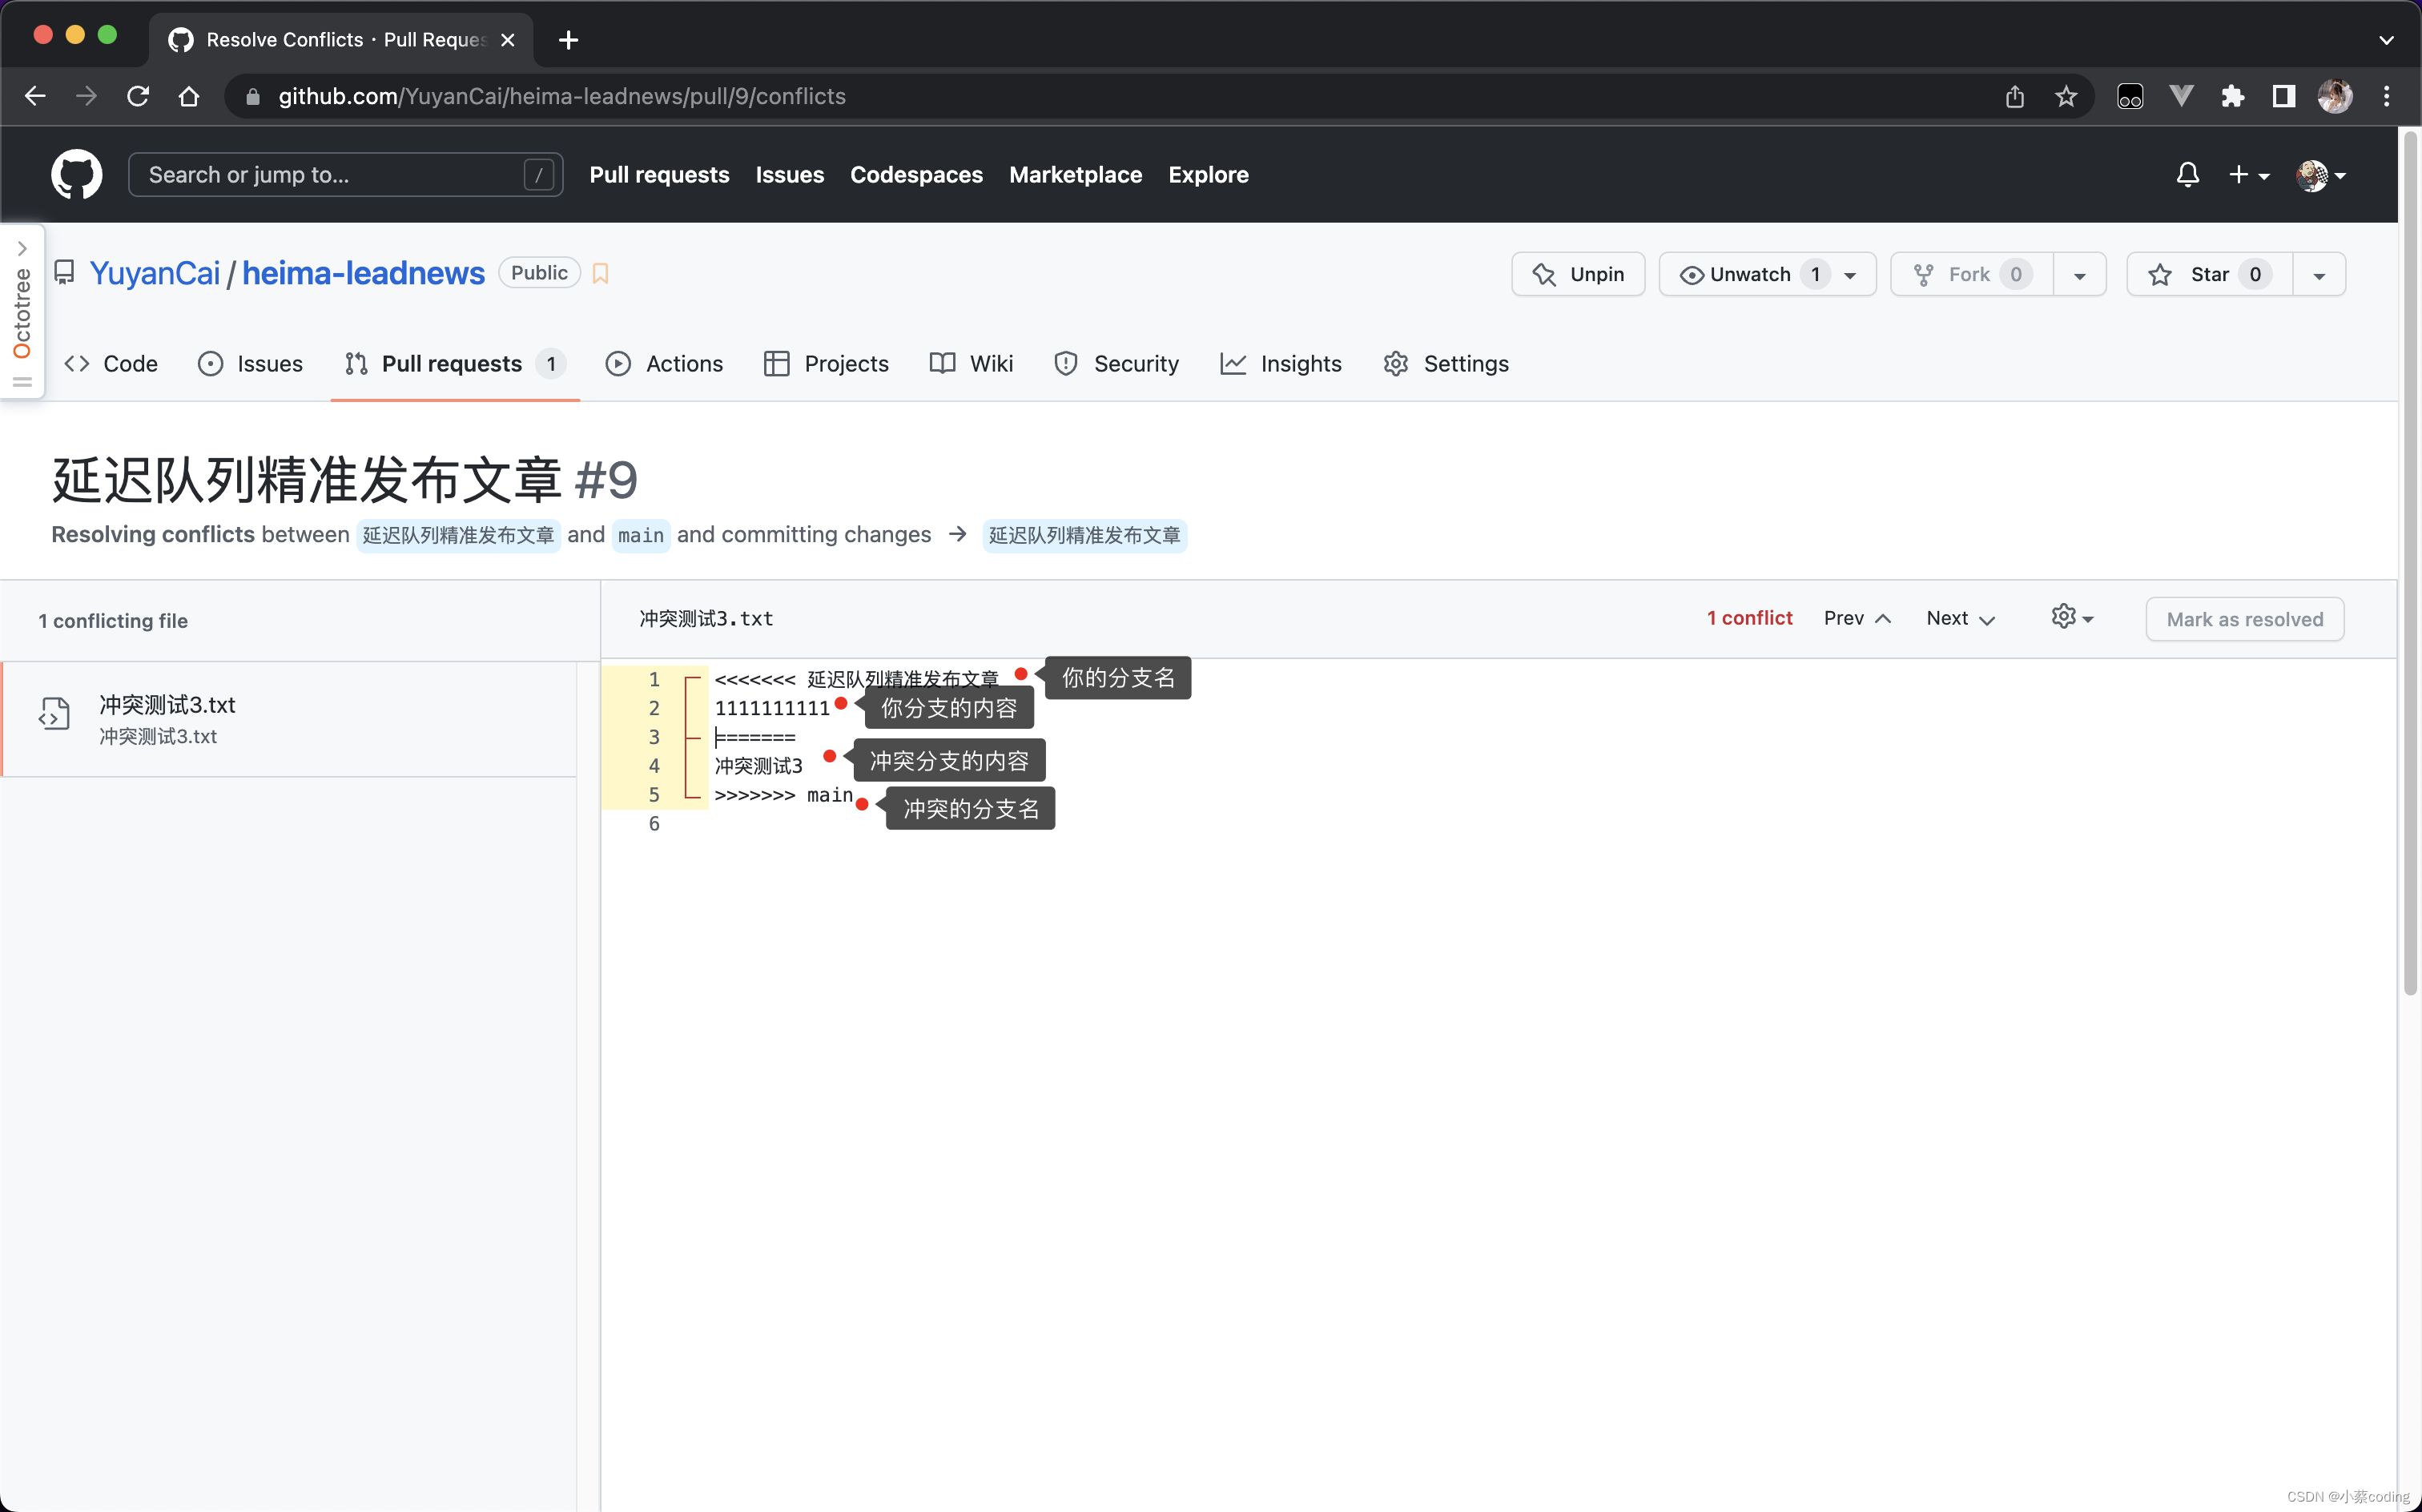The height and width of the screenshot is (1512, 2422).
Task: Click Next to jump to next conflict
Action: 1957,617
